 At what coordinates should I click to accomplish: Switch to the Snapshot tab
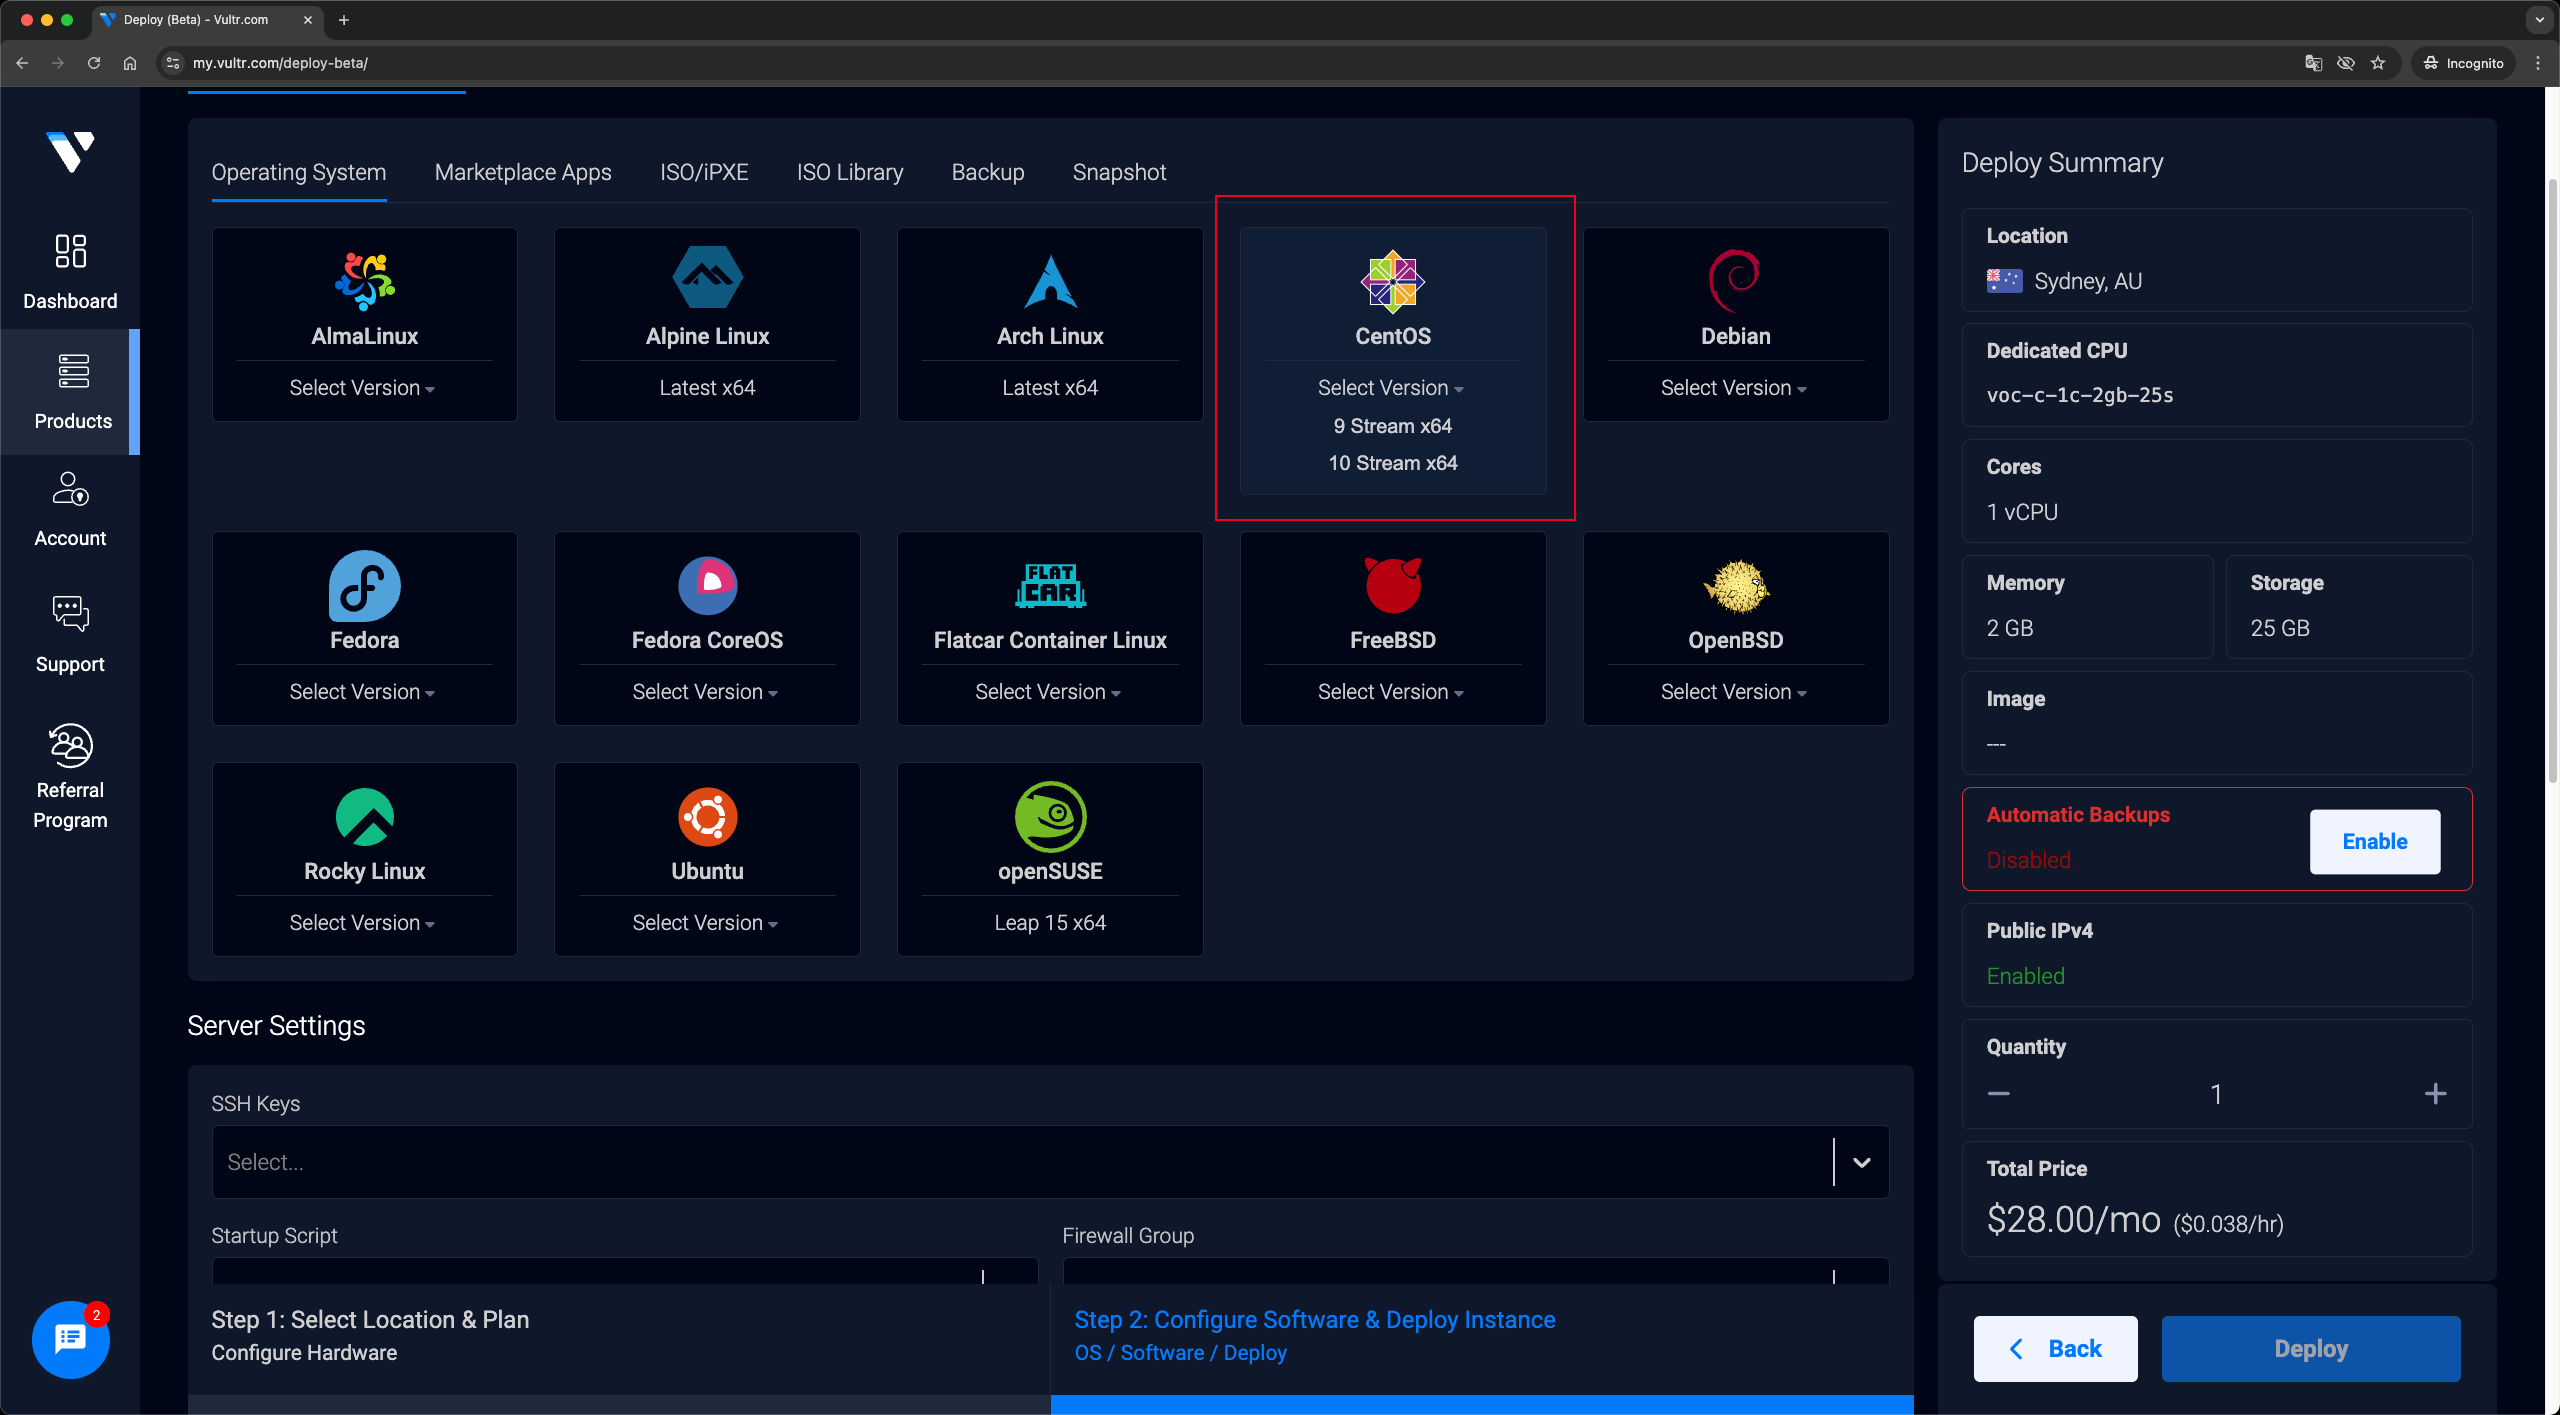click(1119, 172)
